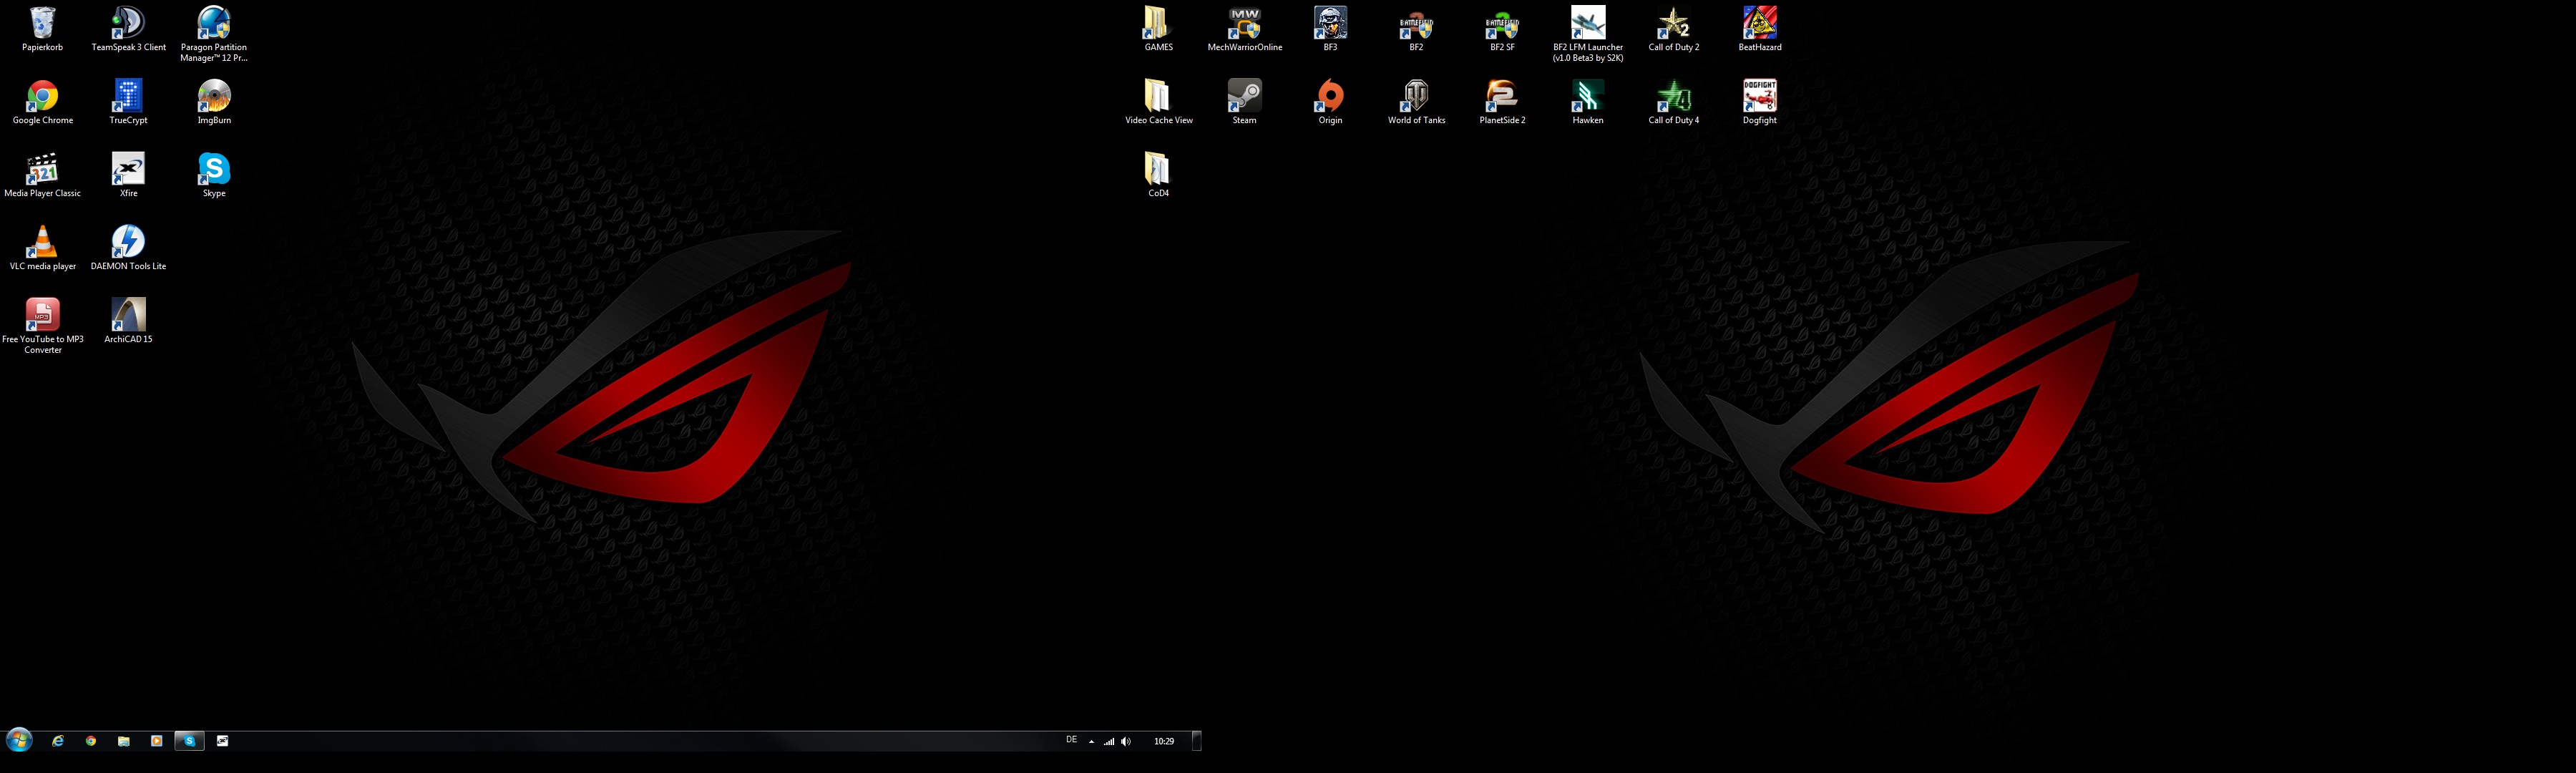Select BF2 LFM Launcher icon

coord(1588,33)
